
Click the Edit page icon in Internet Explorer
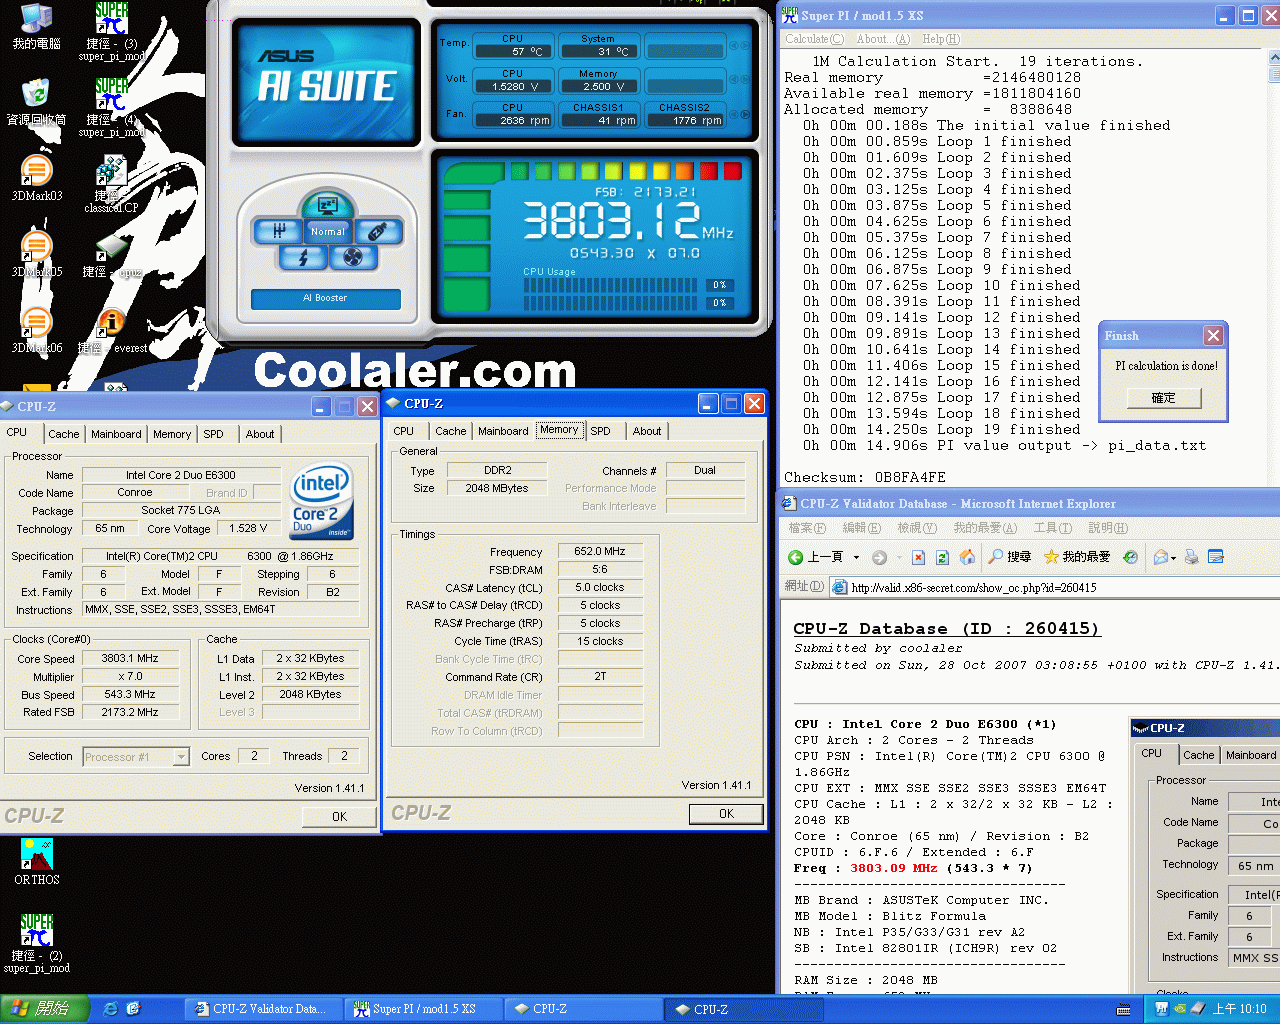tap(1216, 557)
